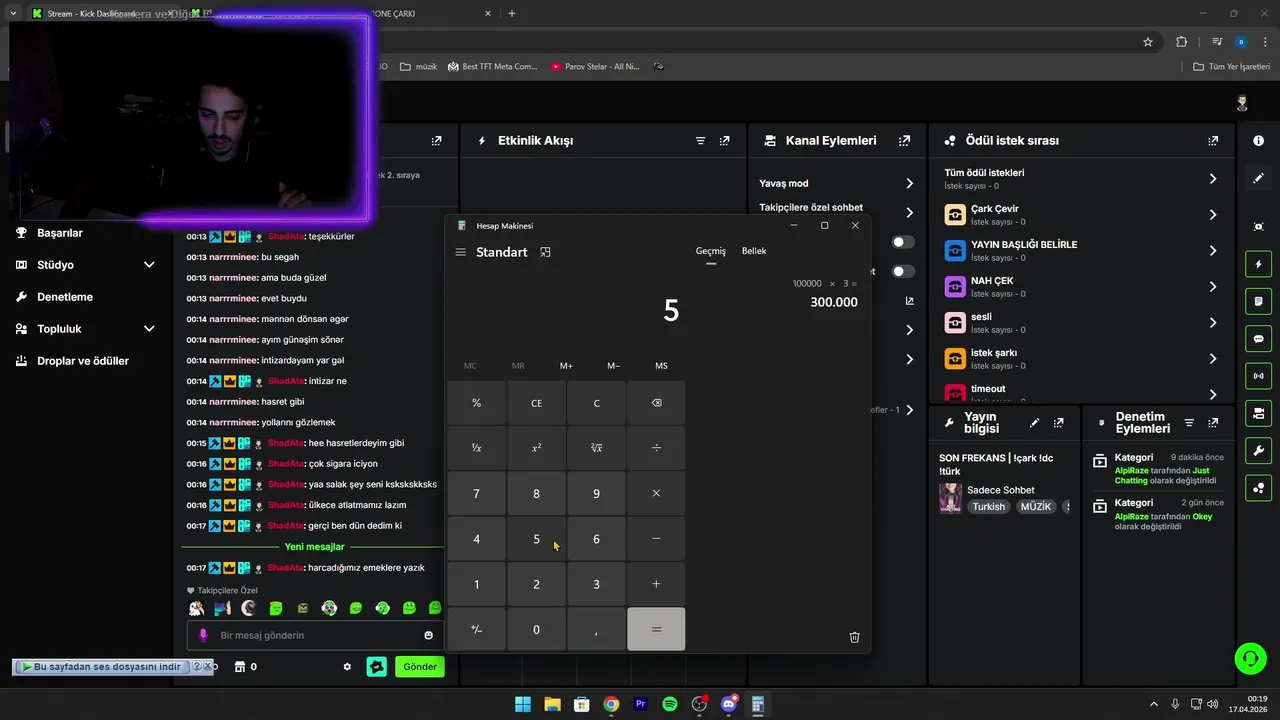Screen dimensions: 1280x720
Task: Click the chat message input field
Action: pyautogui.click(x=314, y=635)
